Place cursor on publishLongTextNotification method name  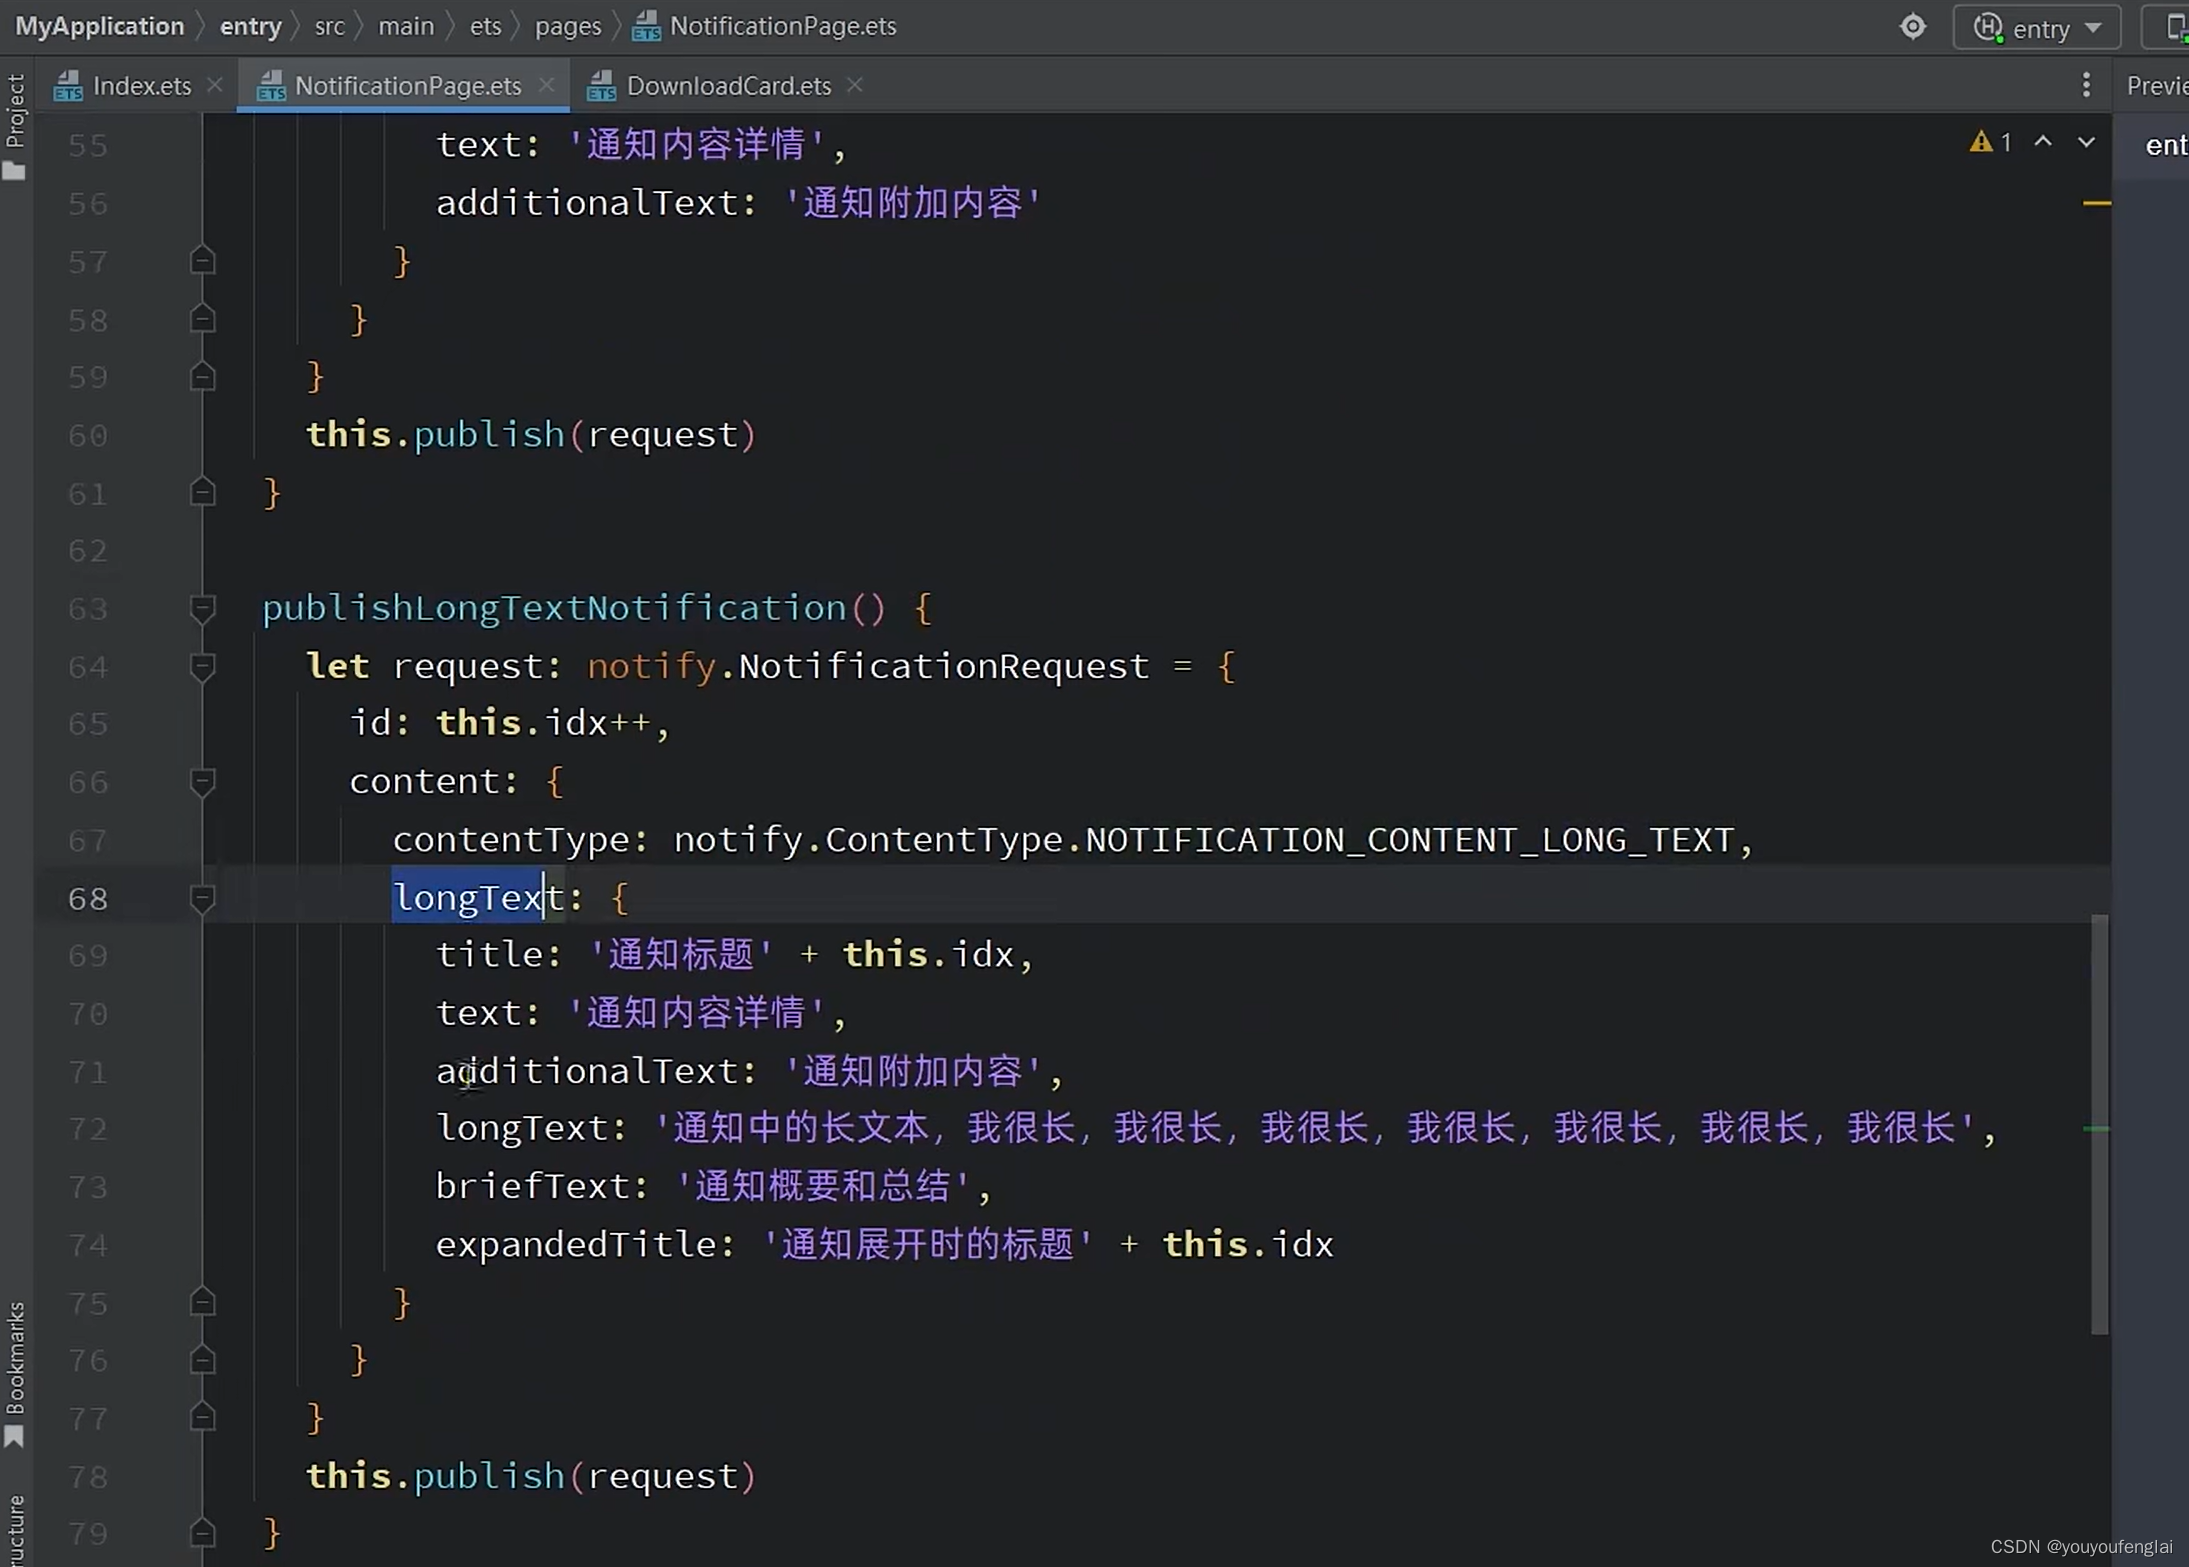pos(554,608)
